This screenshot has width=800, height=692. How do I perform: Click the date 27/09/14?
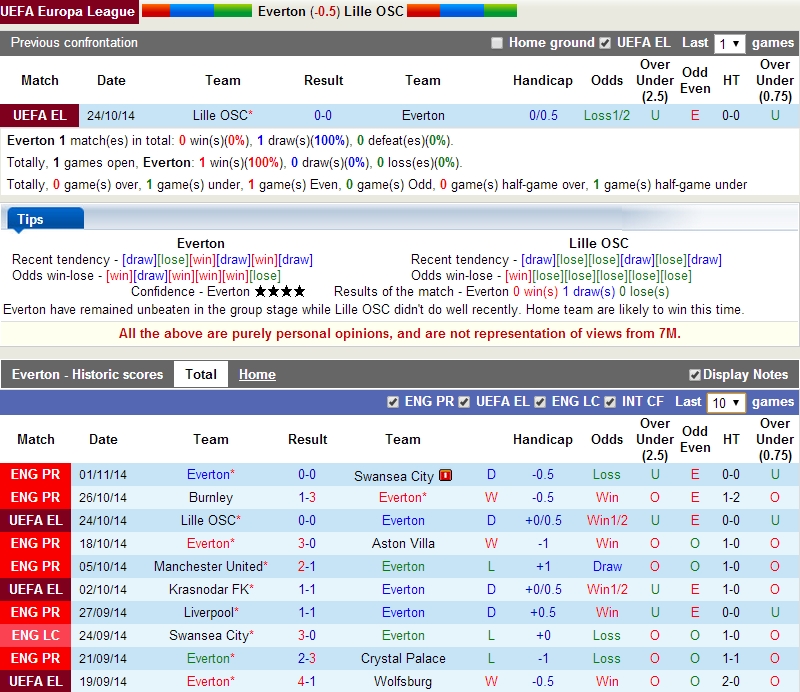(x=103, y=612)
